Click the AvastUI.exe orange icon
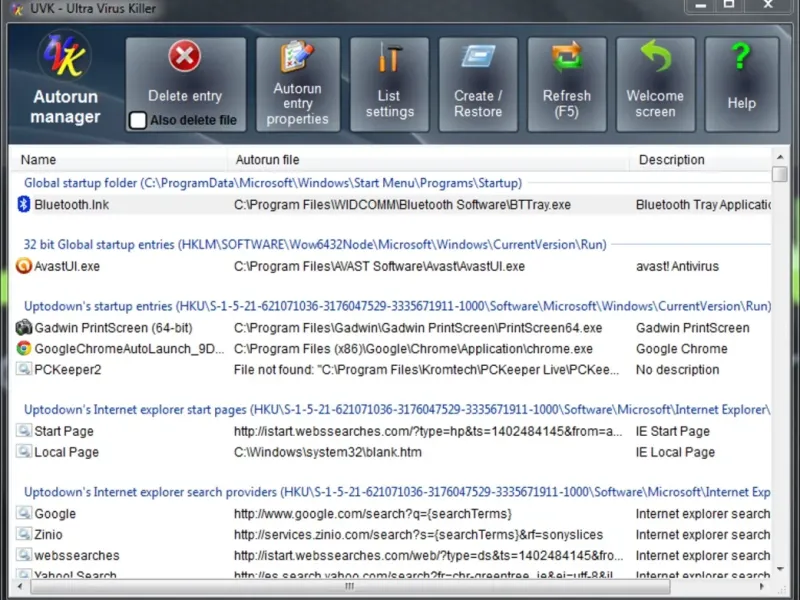The image size is (800, 600). click(x=23, y=266)
